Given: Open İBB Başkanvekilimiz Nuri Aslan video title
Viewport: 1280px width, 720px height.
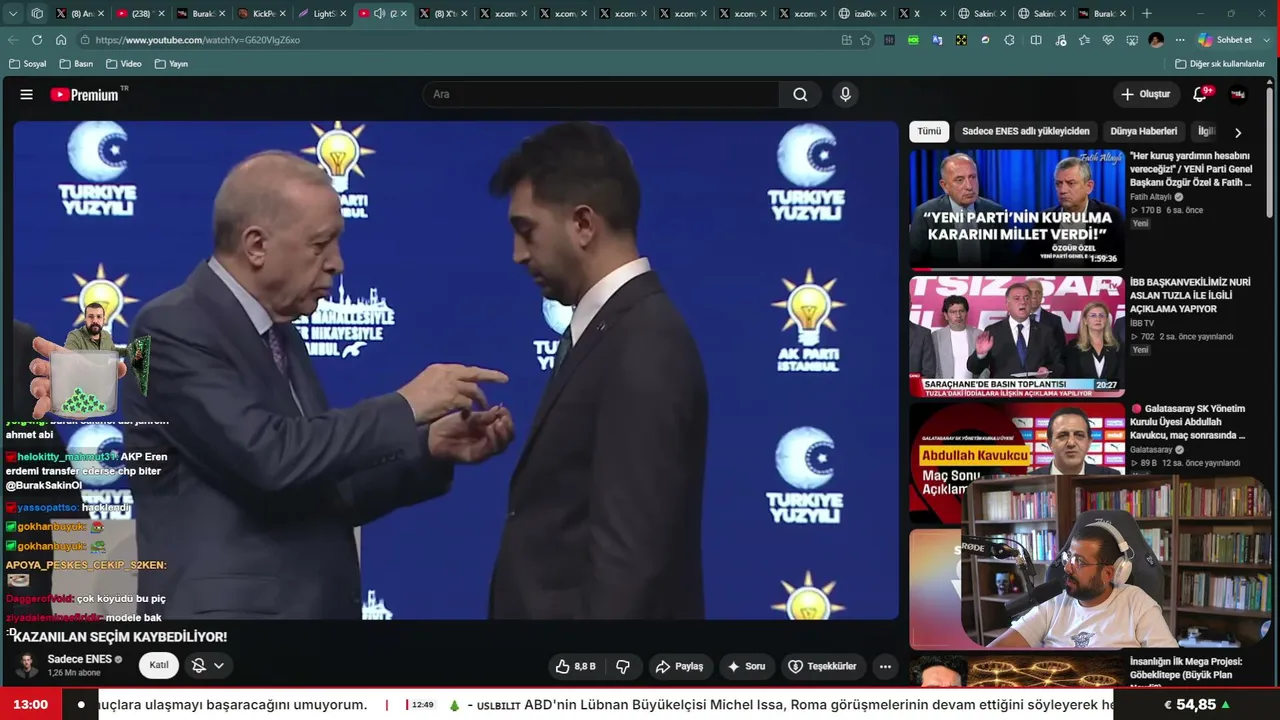Looking at the screenshot, I should 1190,296.
